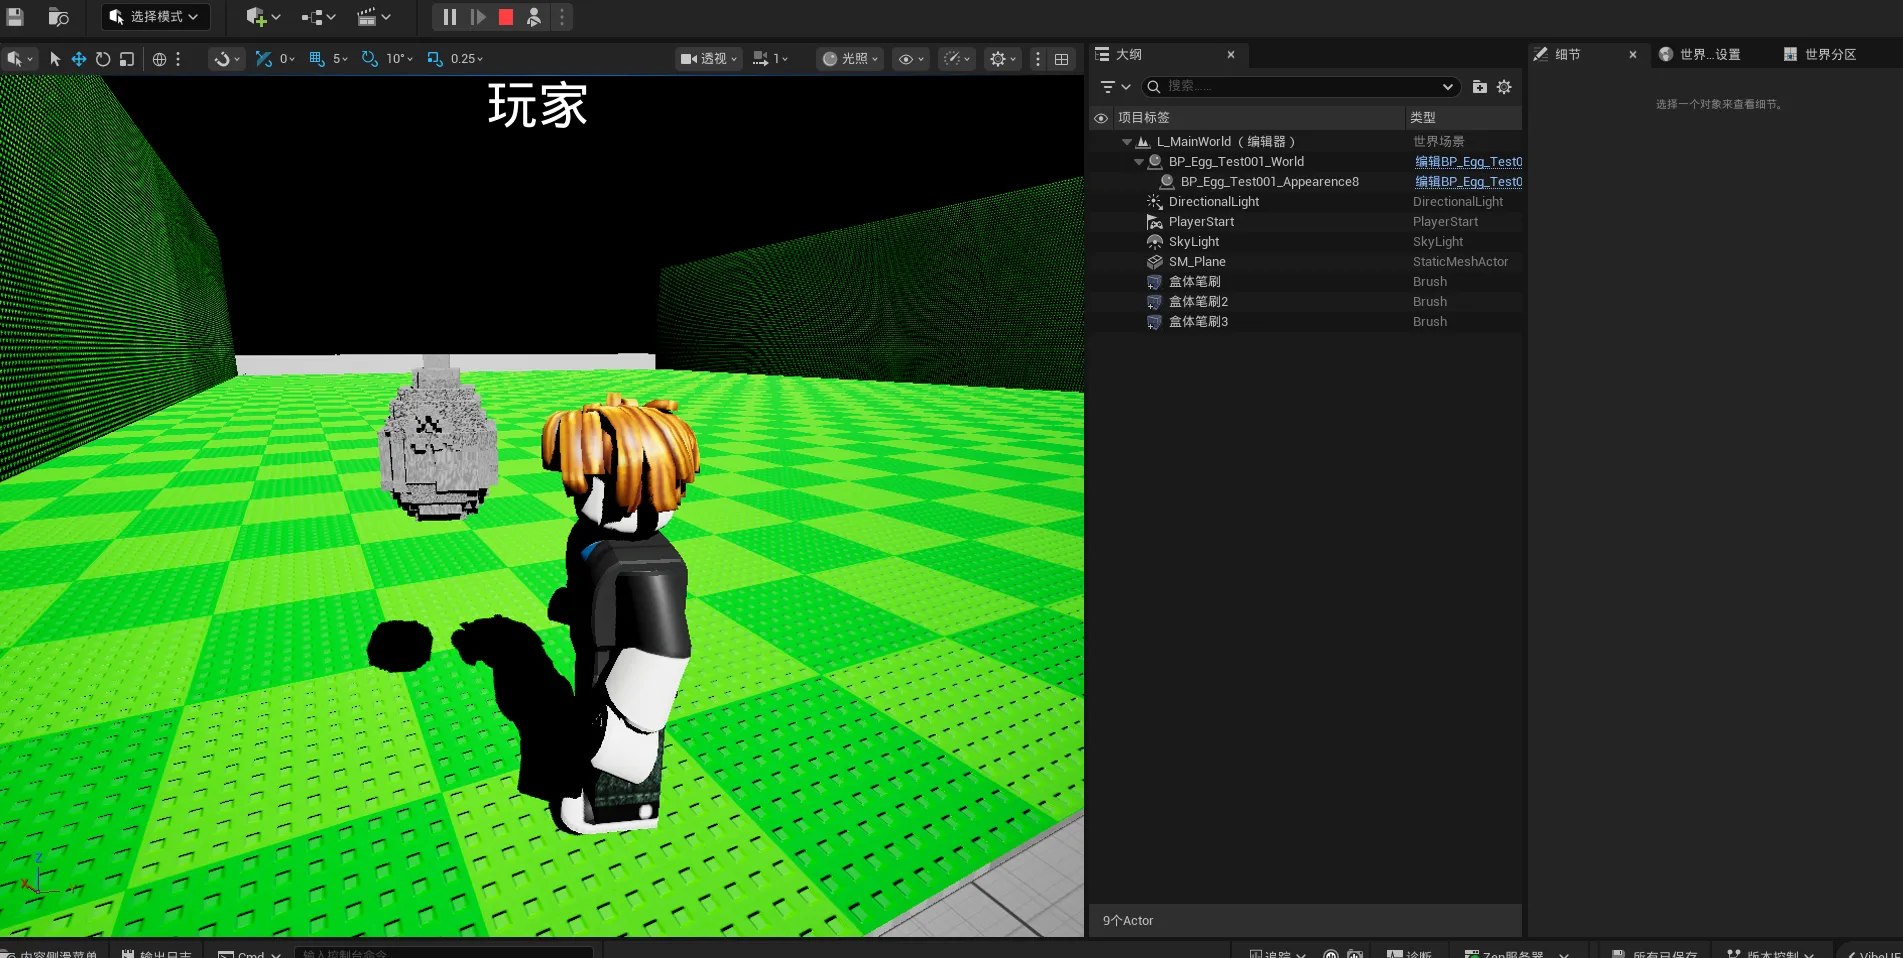Open the 透视 perspective view menu
The width and height of the screenshot is (1903, 958).
[x=709, y=59]
